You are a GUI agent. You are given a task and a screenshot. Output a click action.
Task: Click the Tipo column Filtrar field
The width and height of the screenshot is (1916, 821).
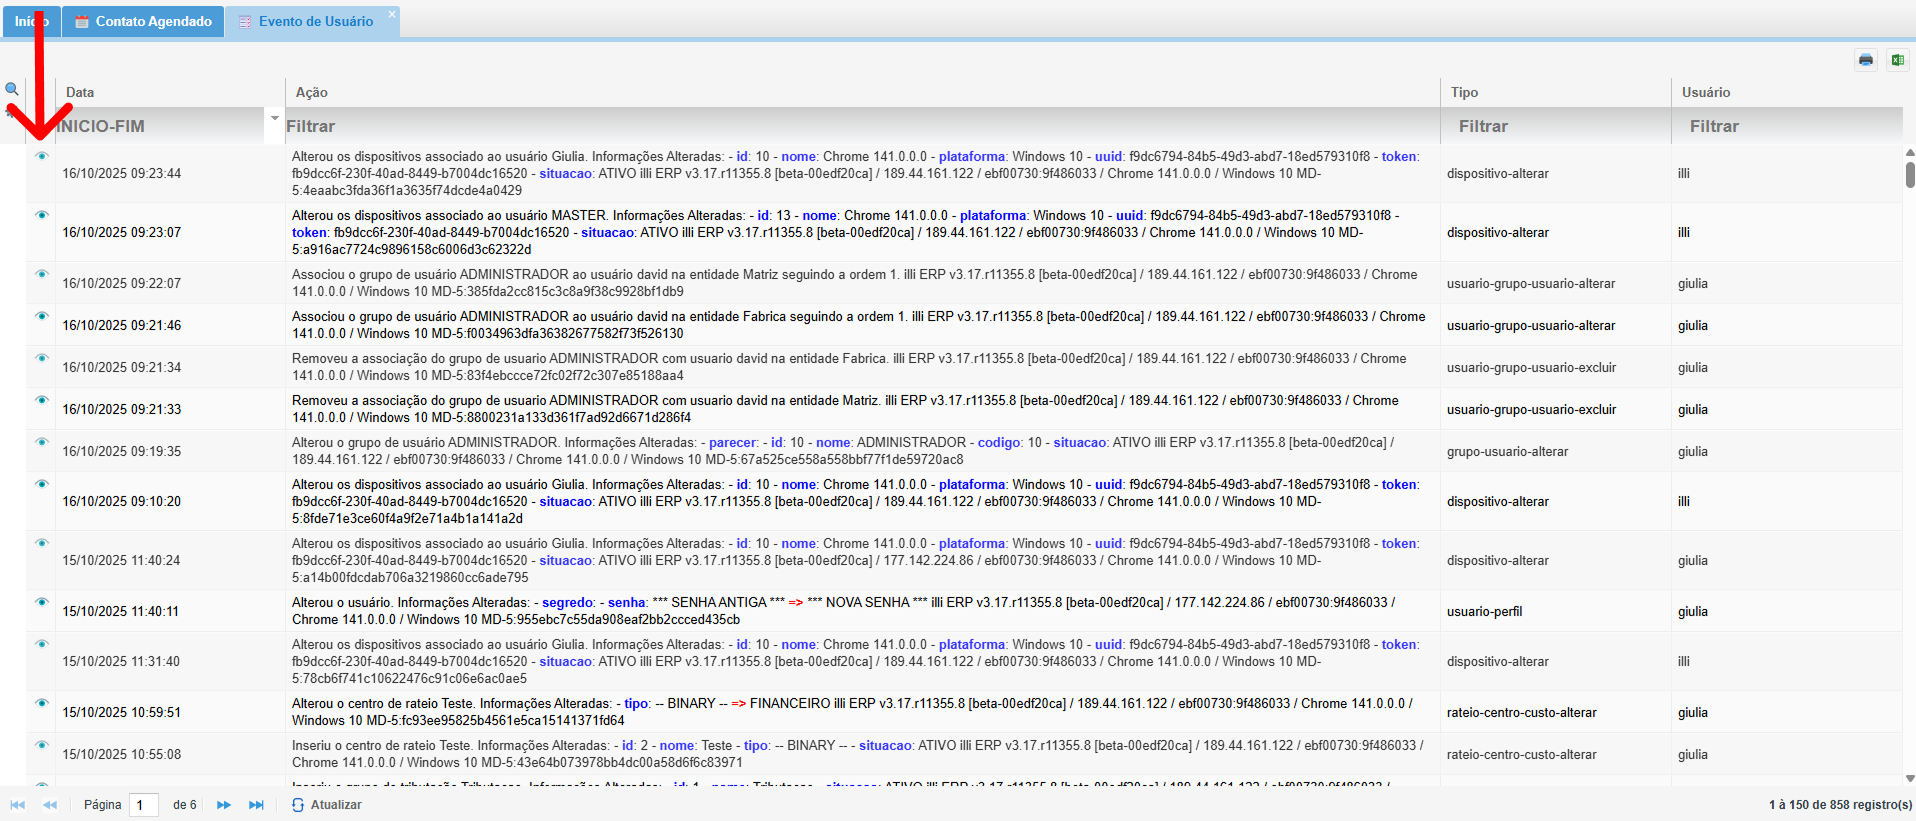point(1555,126)
